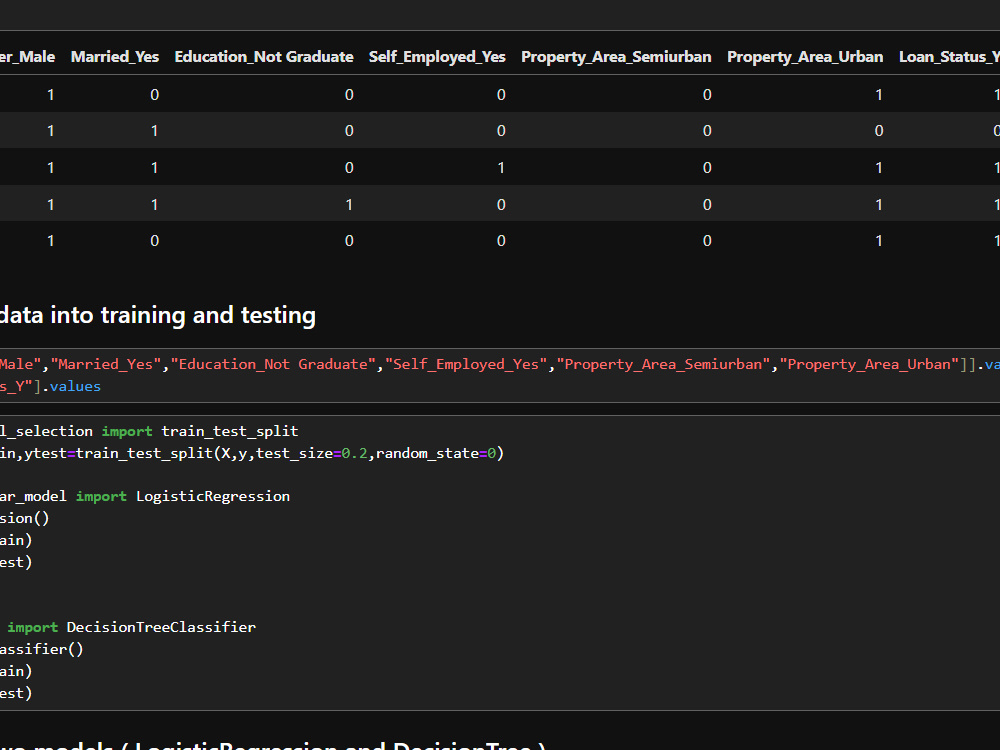The height and width of the screenshot is (750, 1000).
Task: Click the LogisticRegression import name
Action: 213,496
